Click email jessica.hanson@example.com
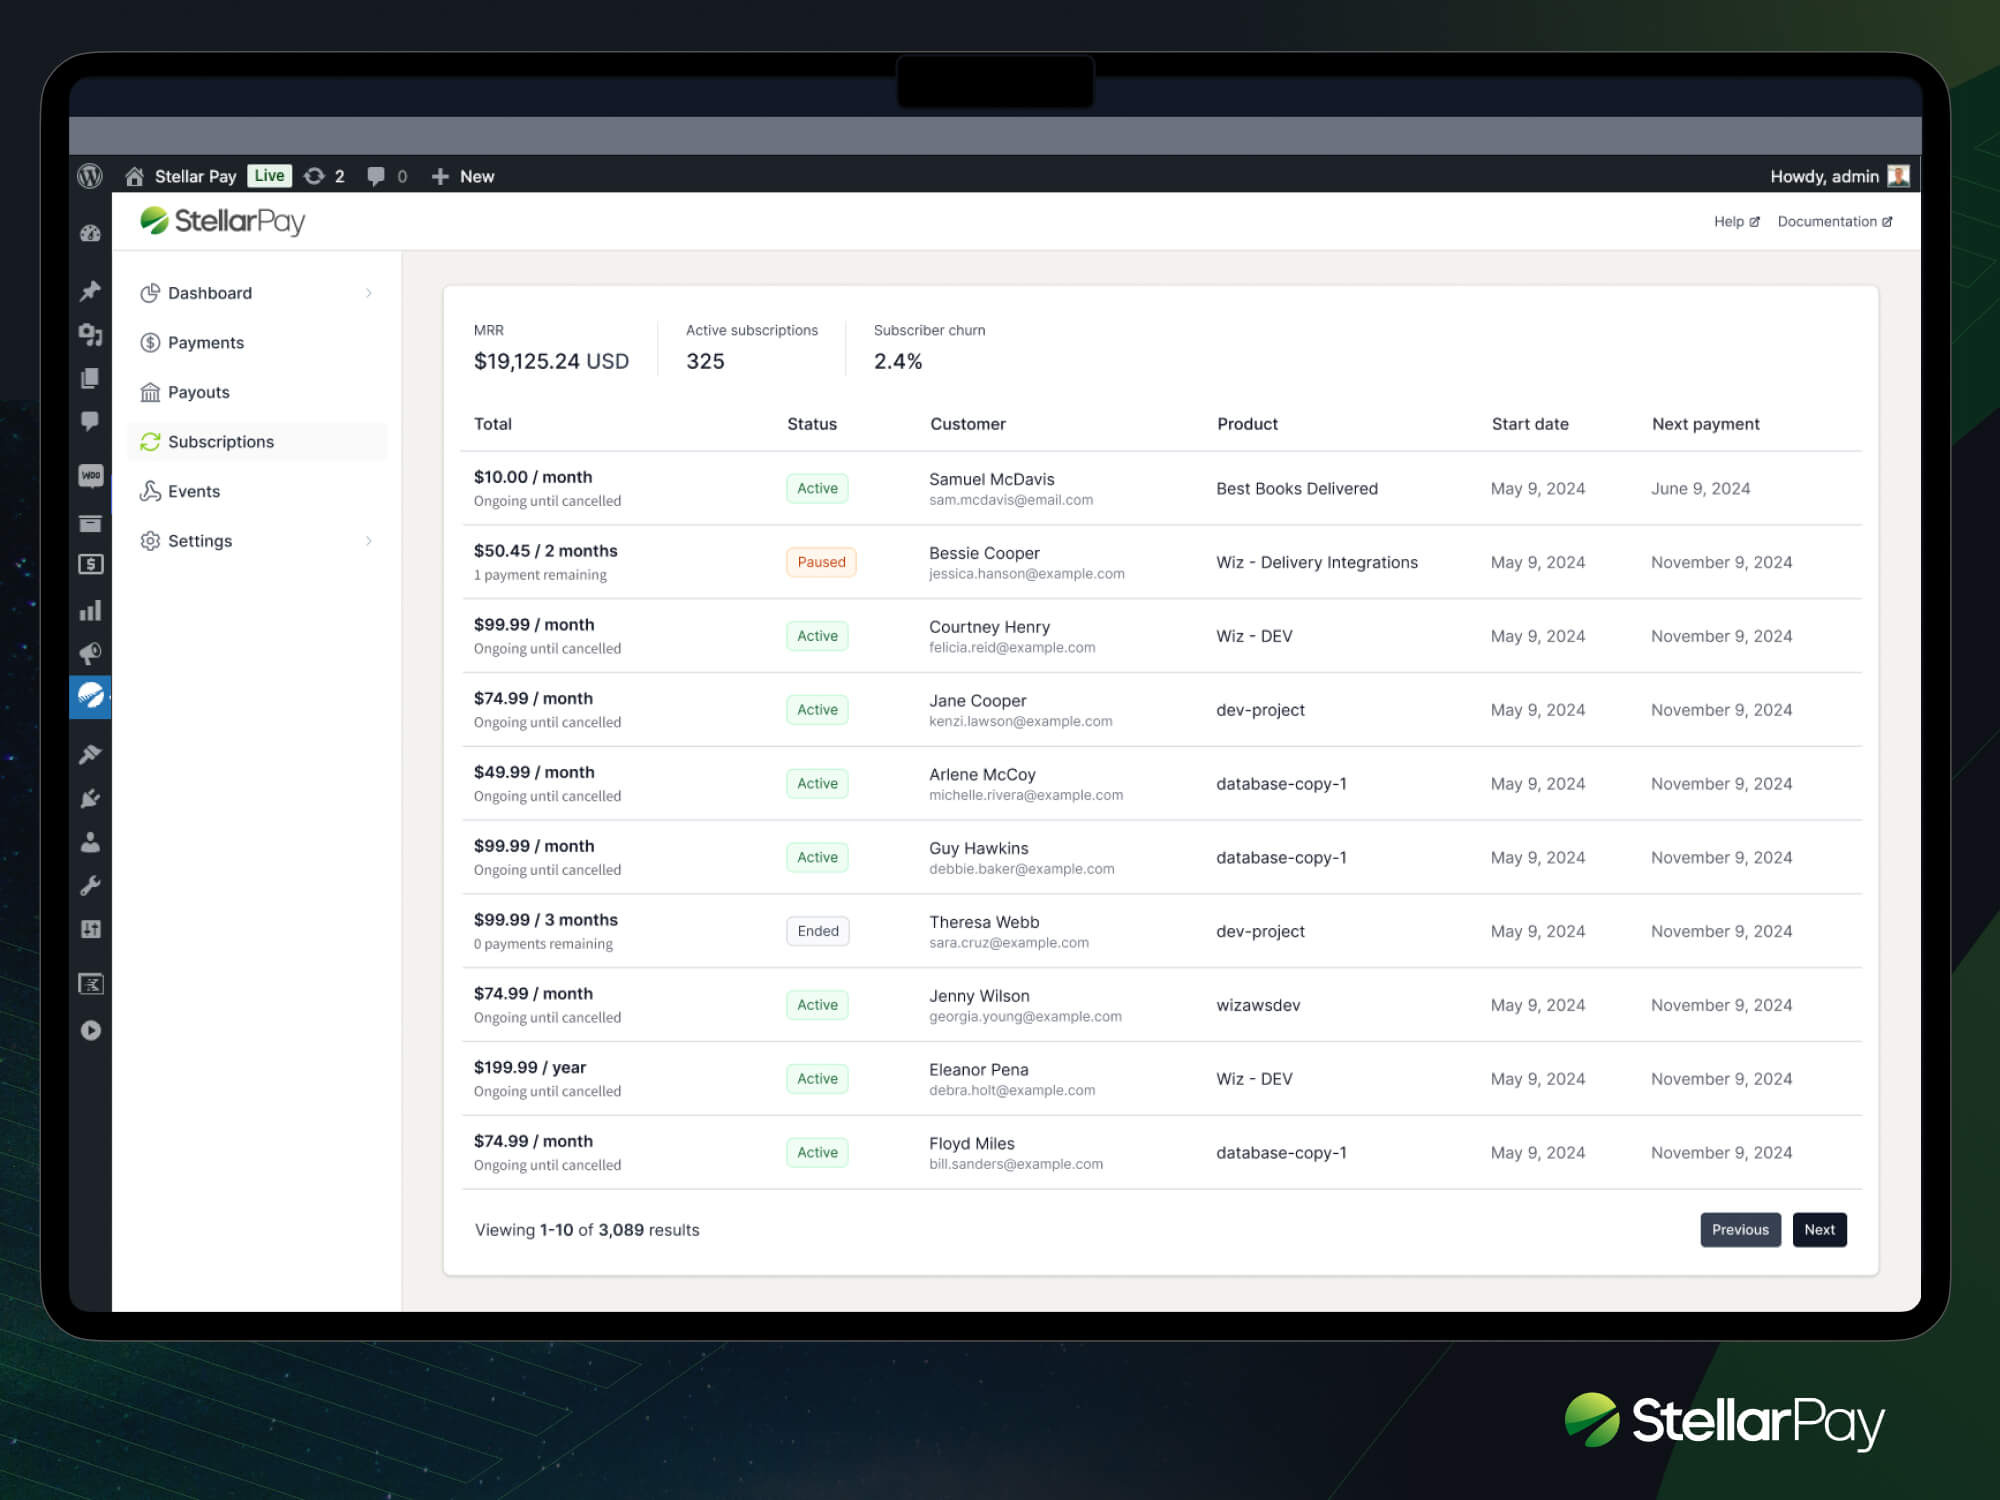The height and width of the screenshot is (1500, 2000). [x=1027, y=574]
